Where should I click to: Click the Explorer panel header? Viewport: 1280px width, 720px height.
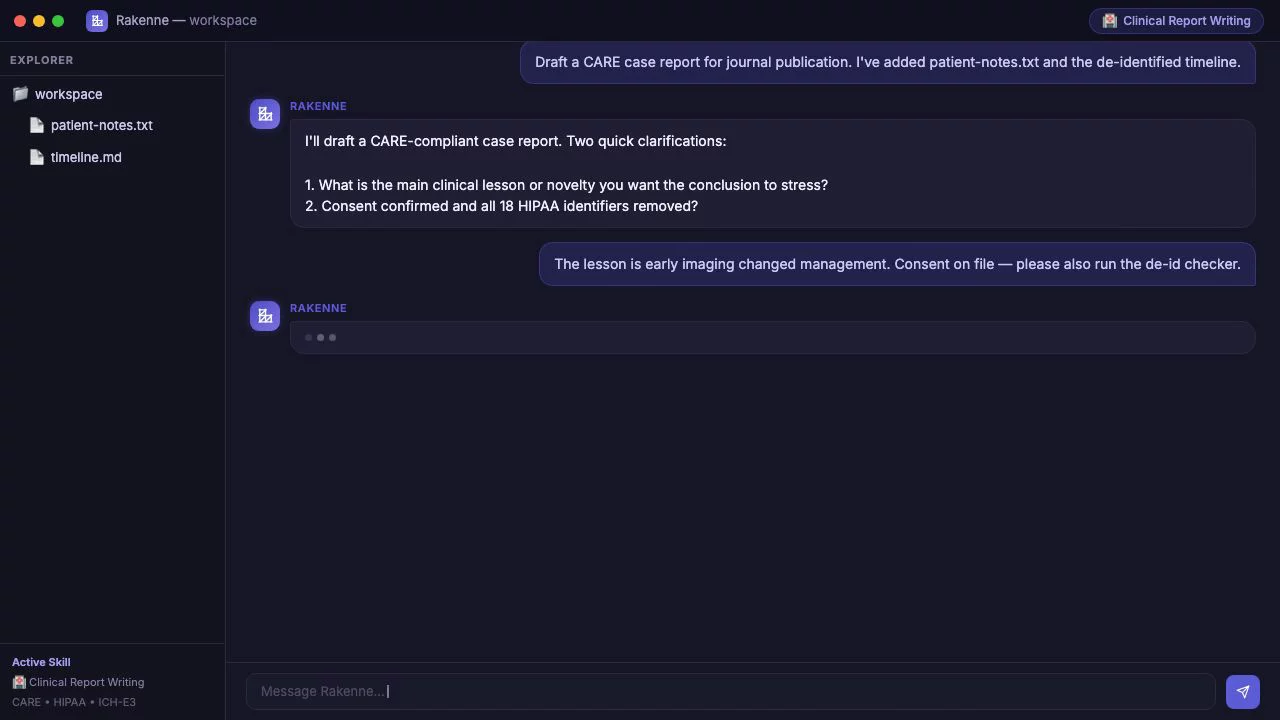click(x=42, y=60)
